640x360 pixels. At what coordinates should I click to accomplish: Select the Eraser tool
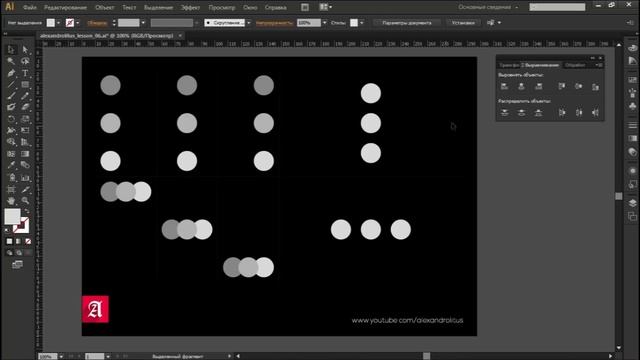(x=25, y=107)
